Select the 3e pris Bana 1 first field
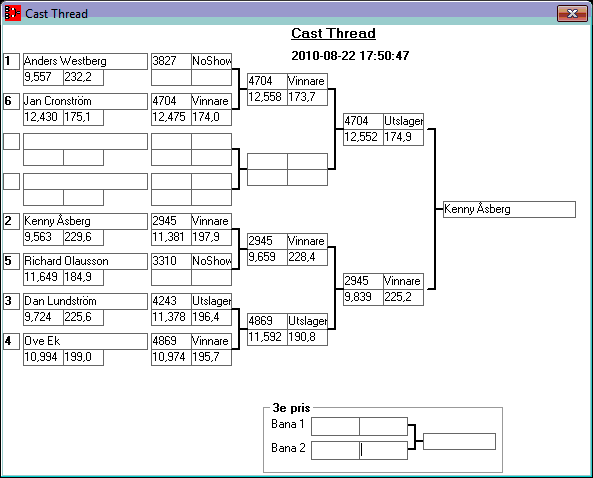Screen dimensions: 593x478 335,427
